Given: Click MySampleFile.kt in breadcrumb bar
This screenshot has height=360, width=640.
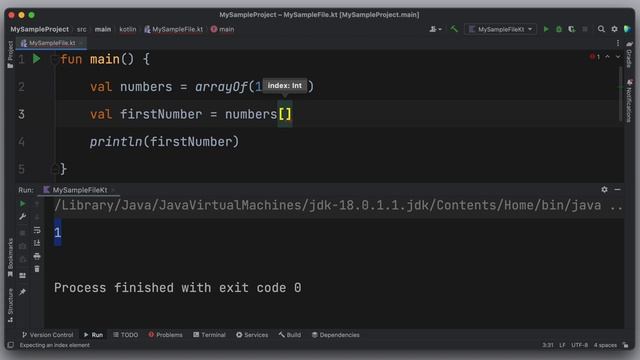Looking at the screenshot, I should 173,29.
